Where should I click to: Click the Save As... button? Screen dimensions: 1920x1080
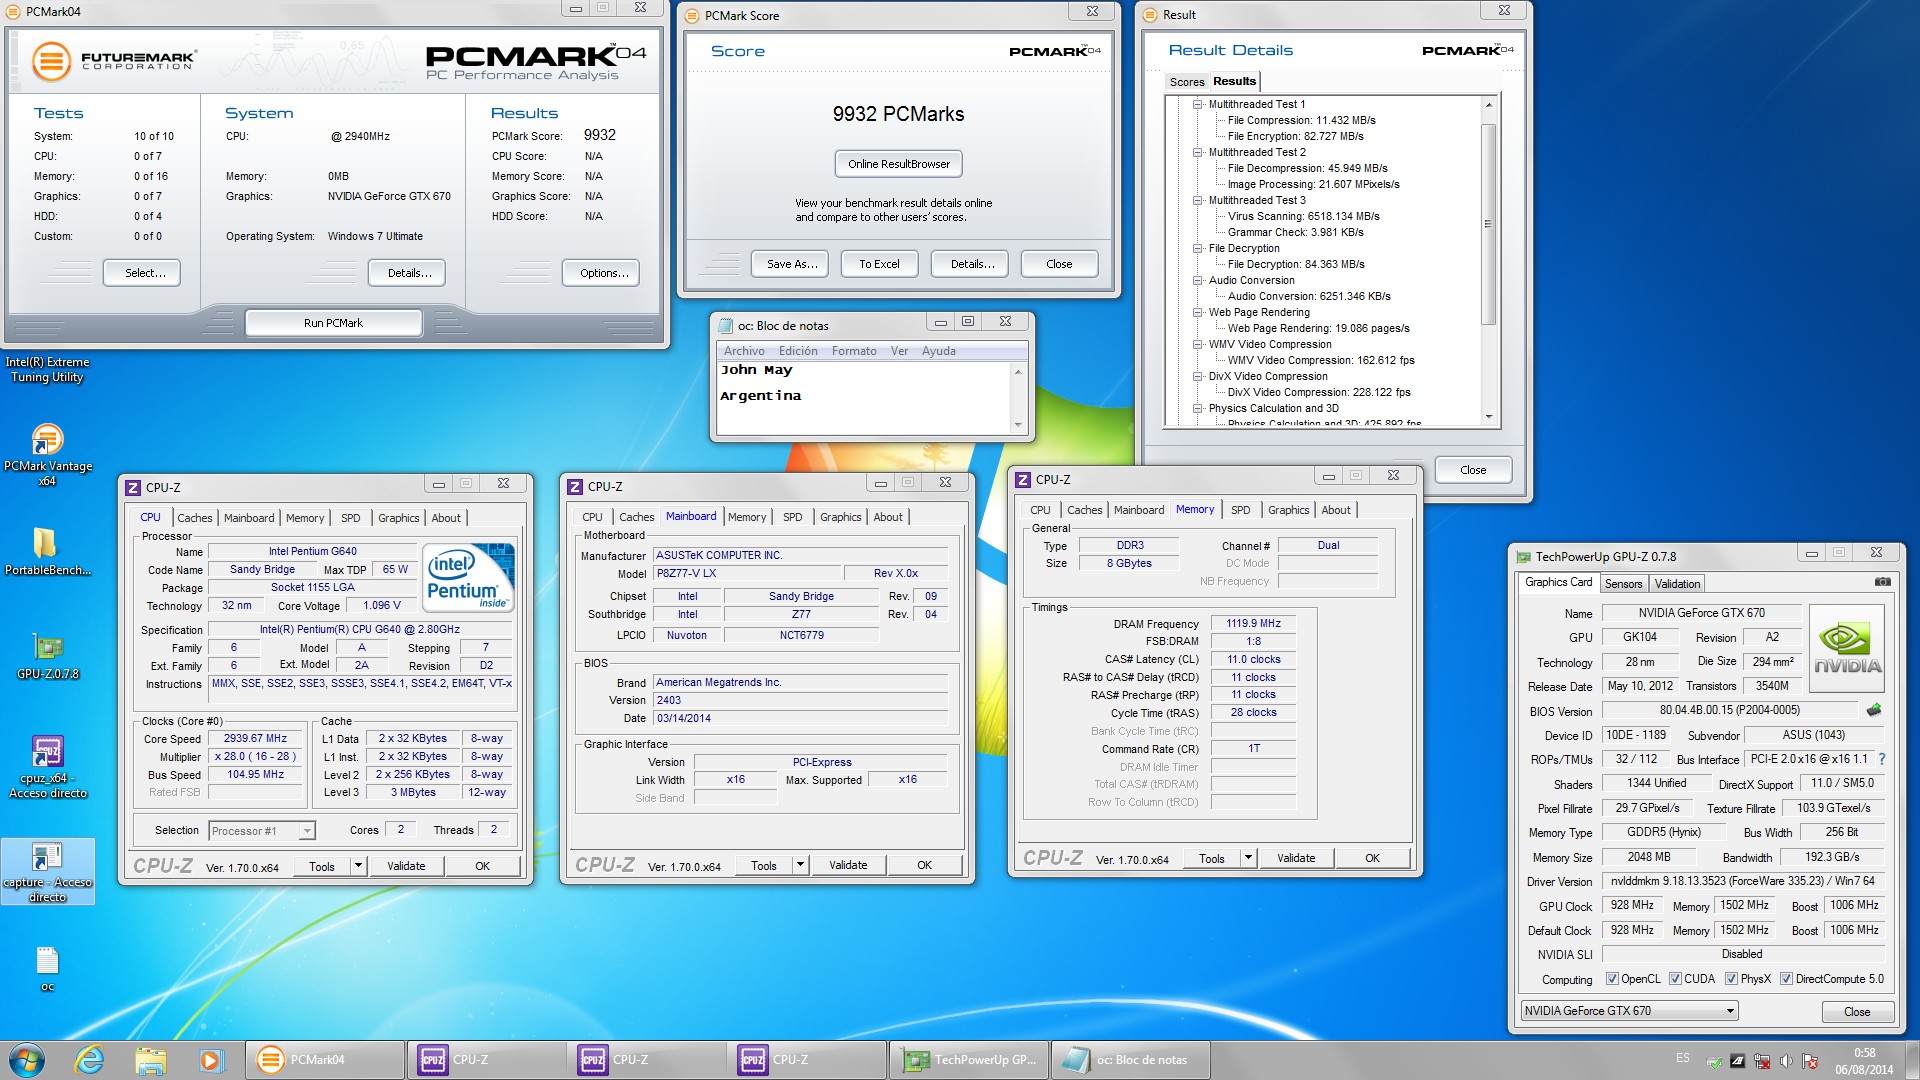point(792,264)
